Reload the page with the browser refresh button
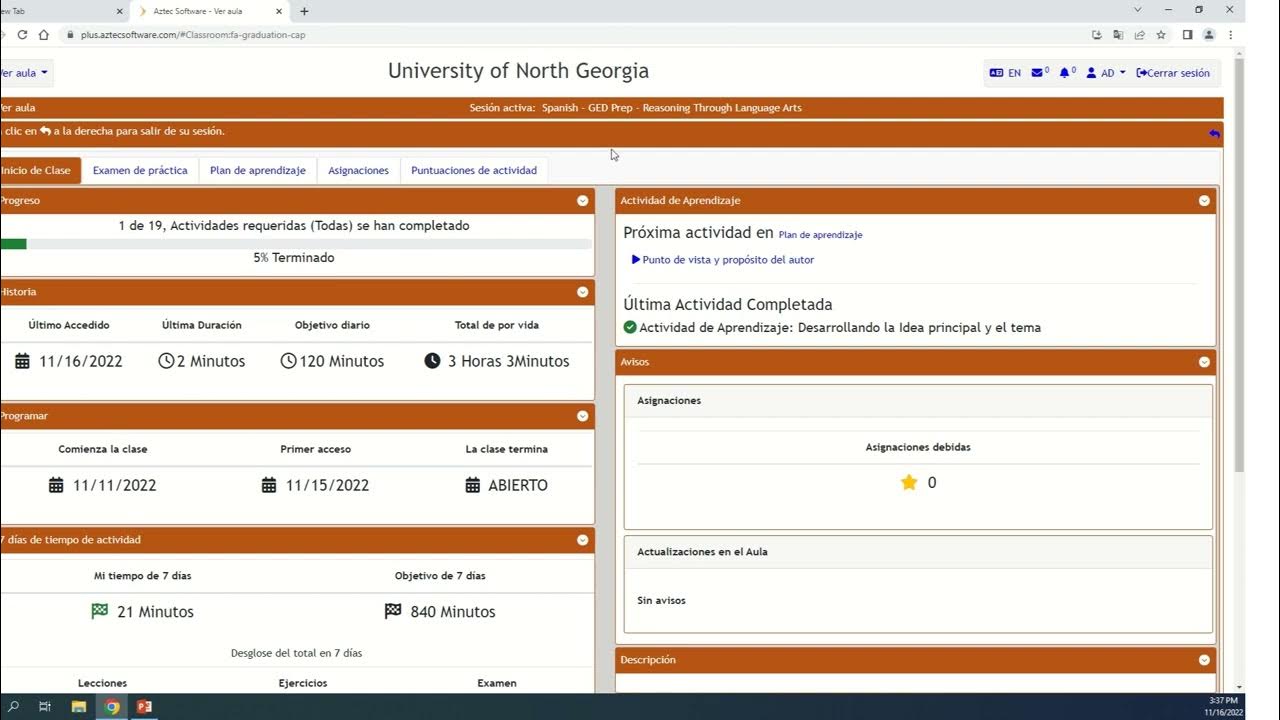Screen dimensions: 1280x720 pyautogui.click(x=22, y=34)
